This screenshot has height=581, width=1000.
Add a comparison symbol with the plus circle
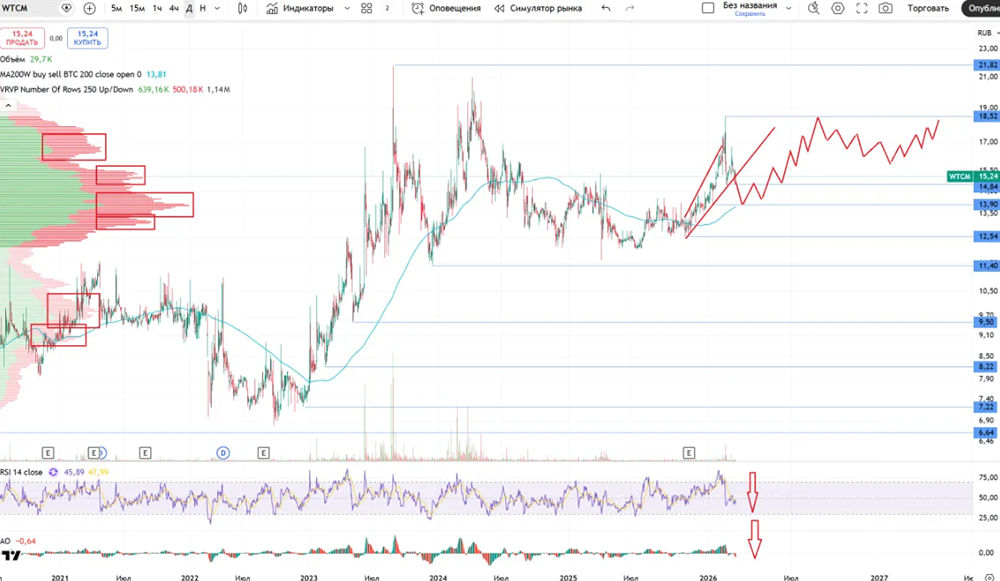[89, 8]
